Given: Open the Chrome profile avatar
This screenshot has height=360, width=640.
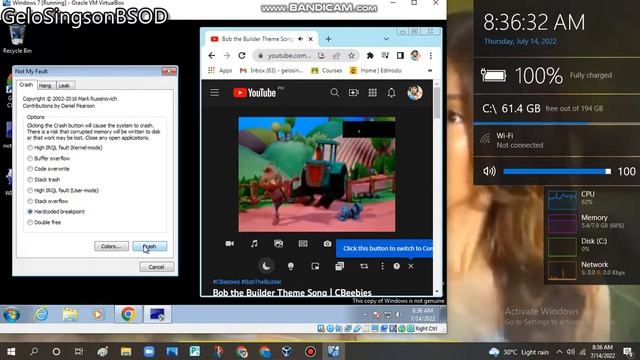Looking at the screenshot, I should tap(416, 56).
